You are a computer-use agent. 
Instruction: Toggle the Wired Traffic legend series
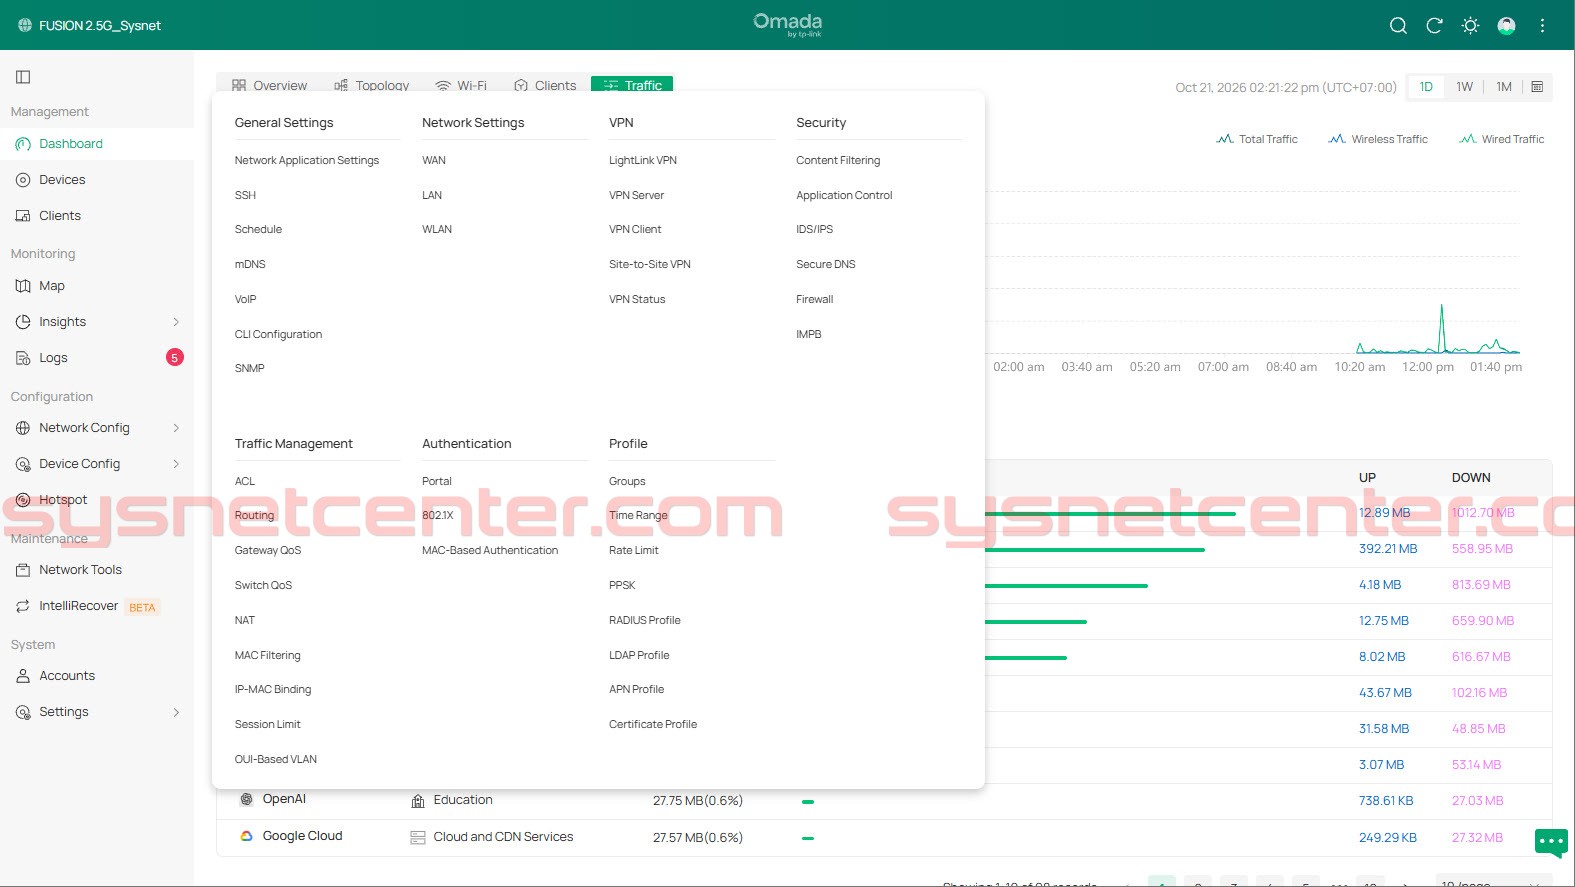tap(1501, 139)
